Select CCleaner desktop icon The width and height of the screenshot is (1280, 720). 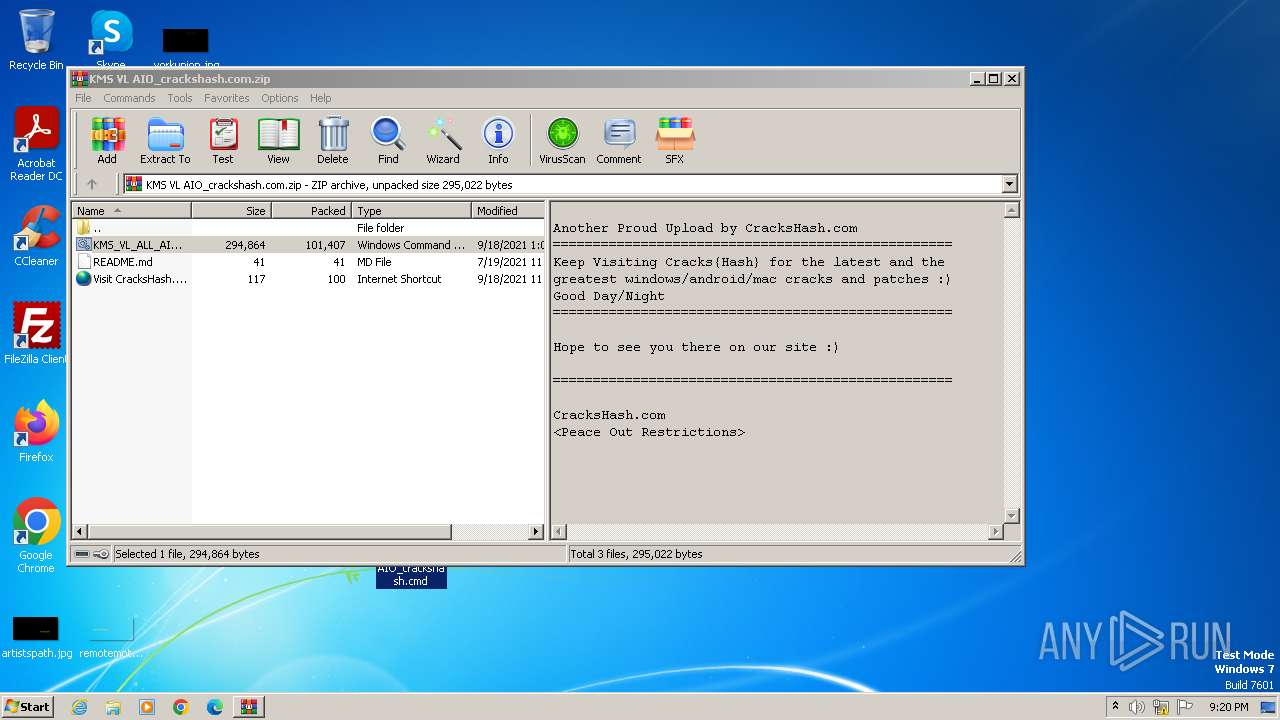click(36, 236)
